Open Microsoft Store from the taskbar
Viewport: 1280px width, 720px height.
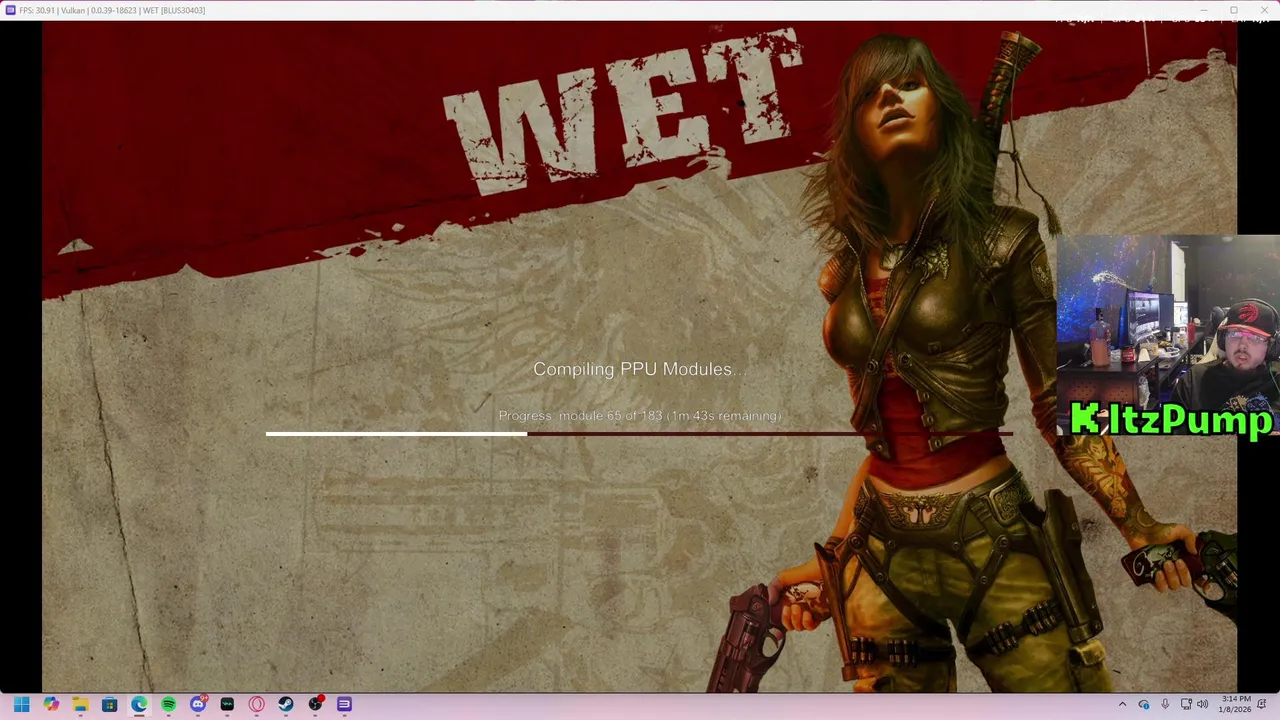pyautogui.click(x=110, y=705)
